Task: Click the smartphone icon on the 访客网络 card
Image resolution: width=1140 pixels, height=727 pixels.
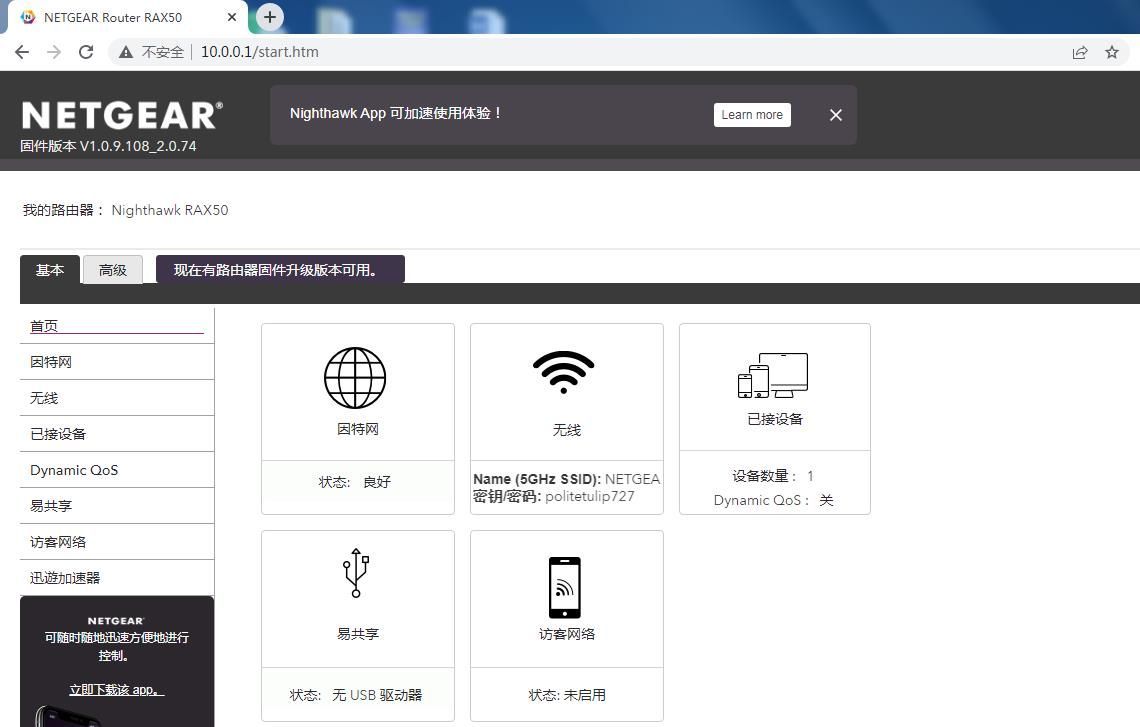Action: click(x=565, y=587)
